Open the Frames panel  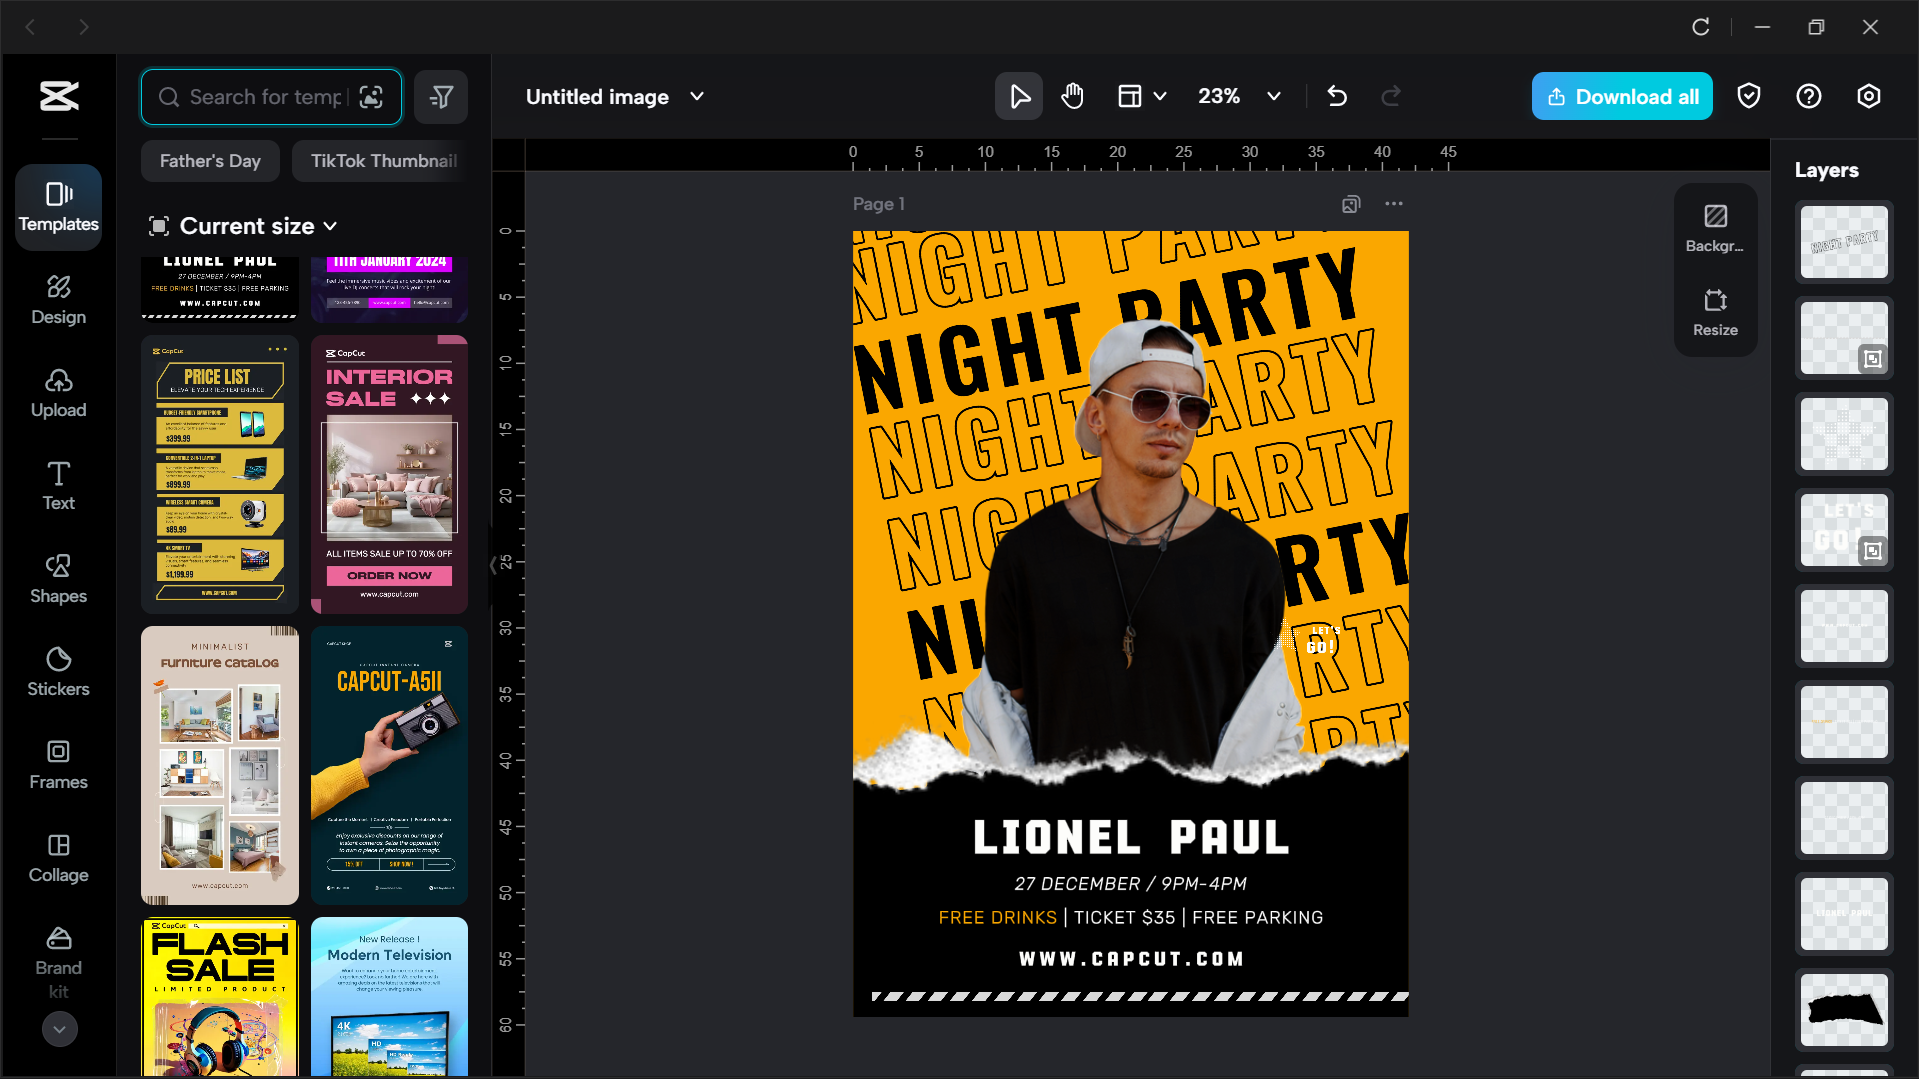58,765
